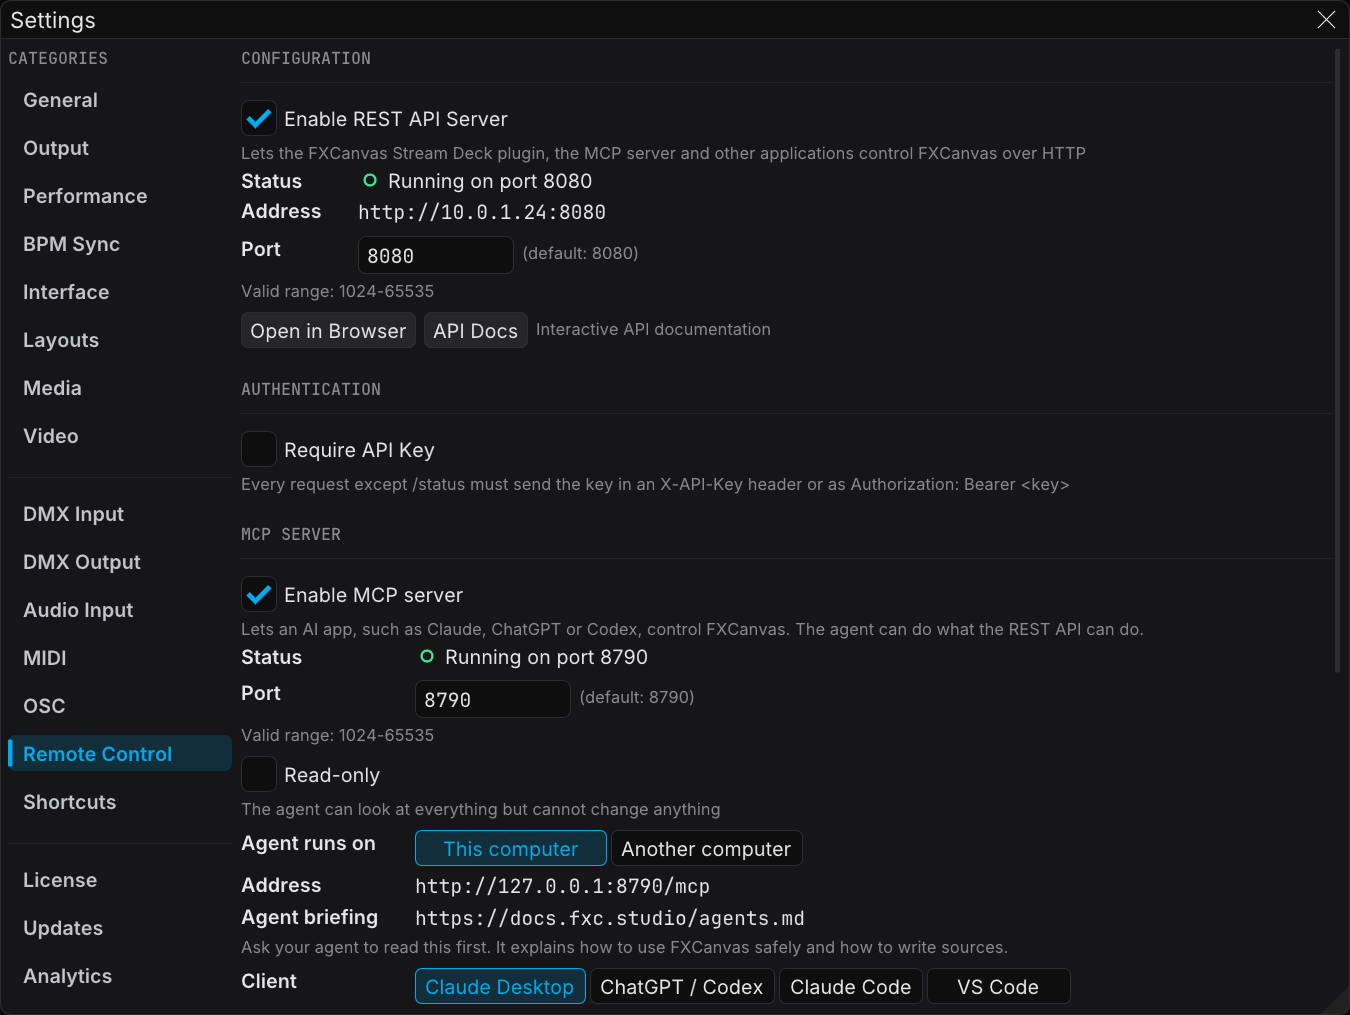The image size is (1350, 1015).
Task: Switch to the OSC category
Action: tap(120, 706)
